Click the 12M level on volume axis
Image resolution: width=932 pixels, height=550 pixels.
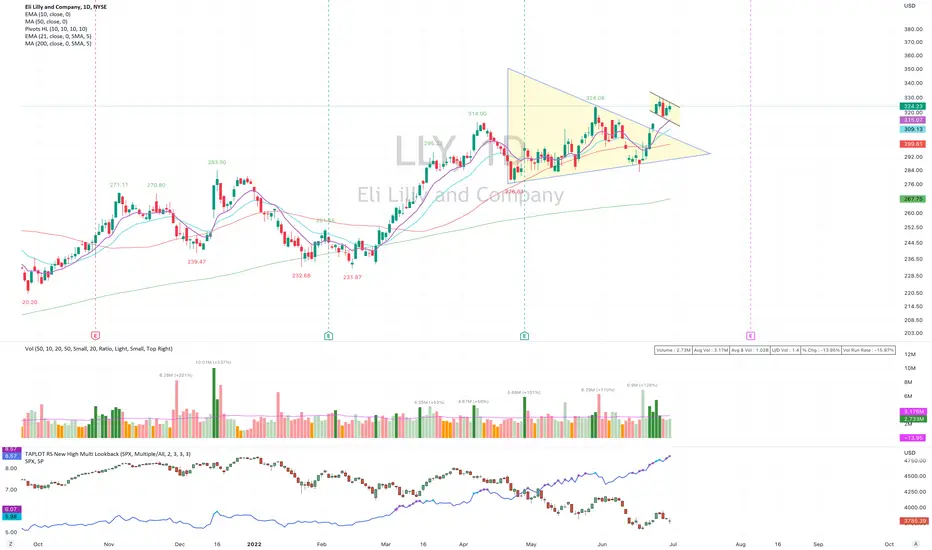[x=909, y=354]
